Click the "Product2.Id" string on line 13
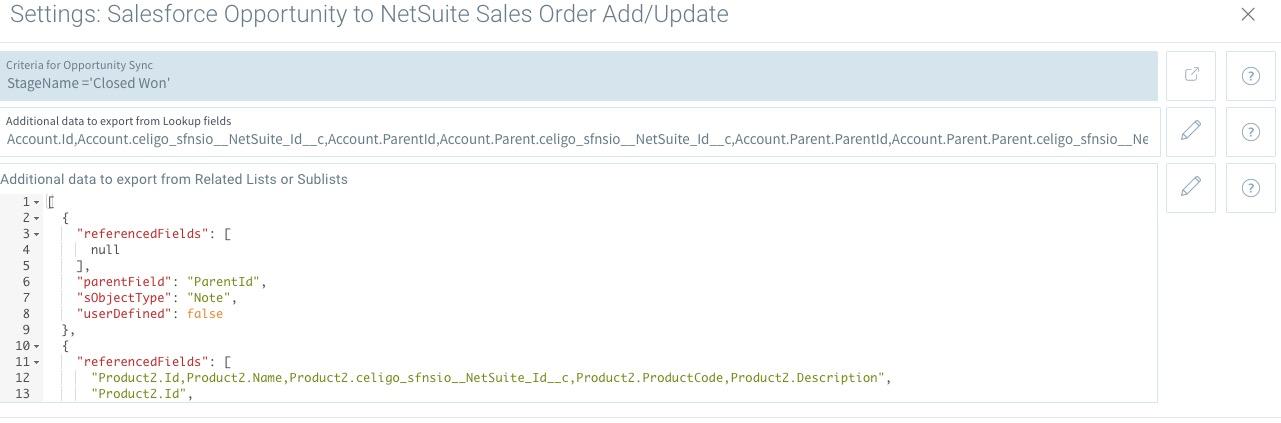The width and height of the screenshot is (1281, 423). coord(141,394)
